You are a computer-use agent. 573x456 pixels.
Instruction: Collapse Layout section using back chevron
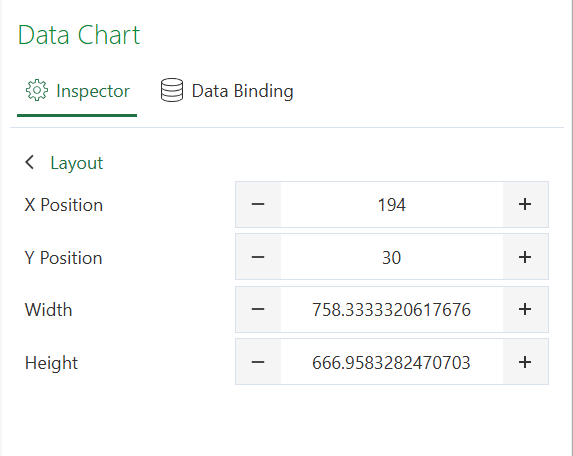click(30, 162)
